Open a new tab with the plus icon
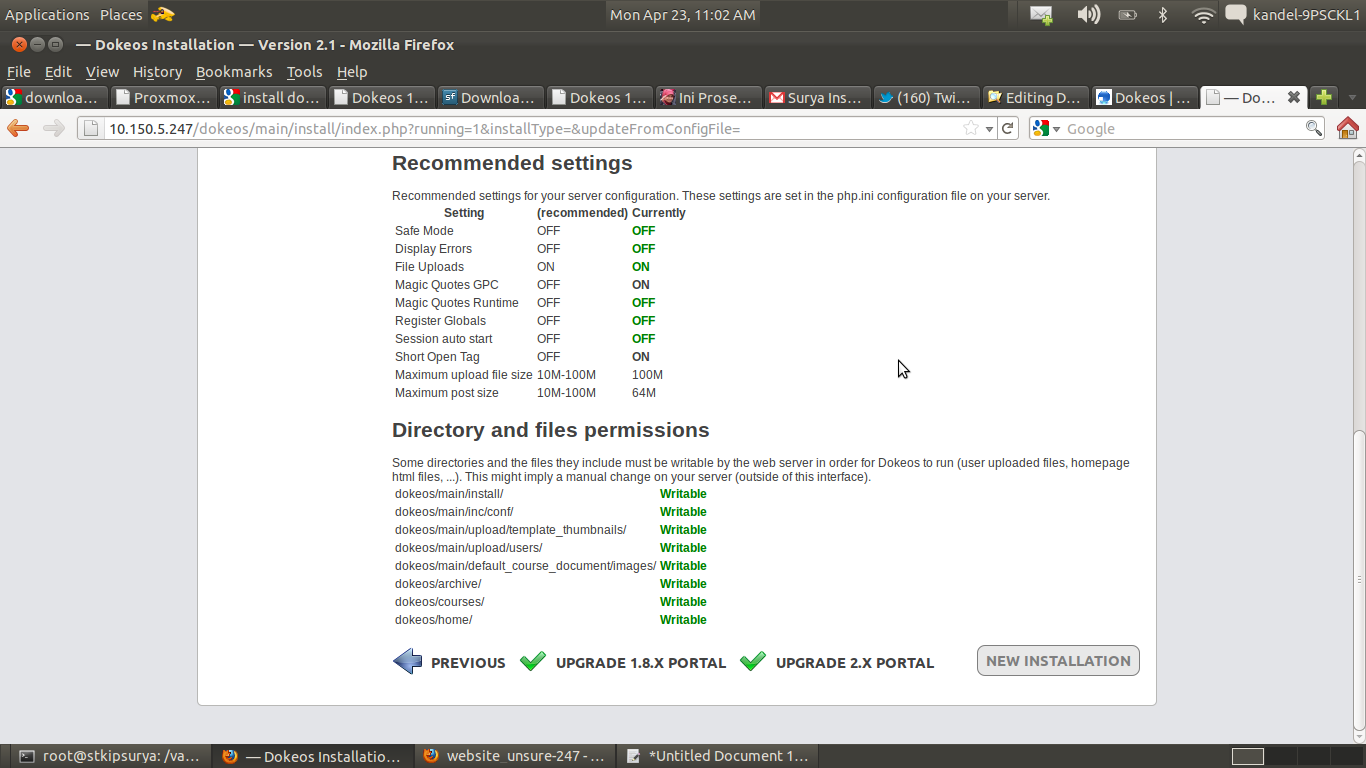The height and width of the screenshot is (768, 1366). 1323,97
